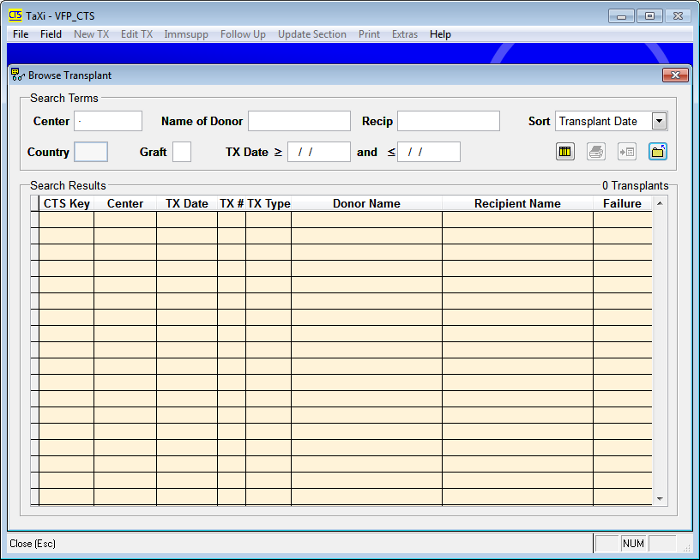700x560 pixels.
Task: Click the grayed-out printer icon
Action: pyautogui.click(x=596, y=152)
